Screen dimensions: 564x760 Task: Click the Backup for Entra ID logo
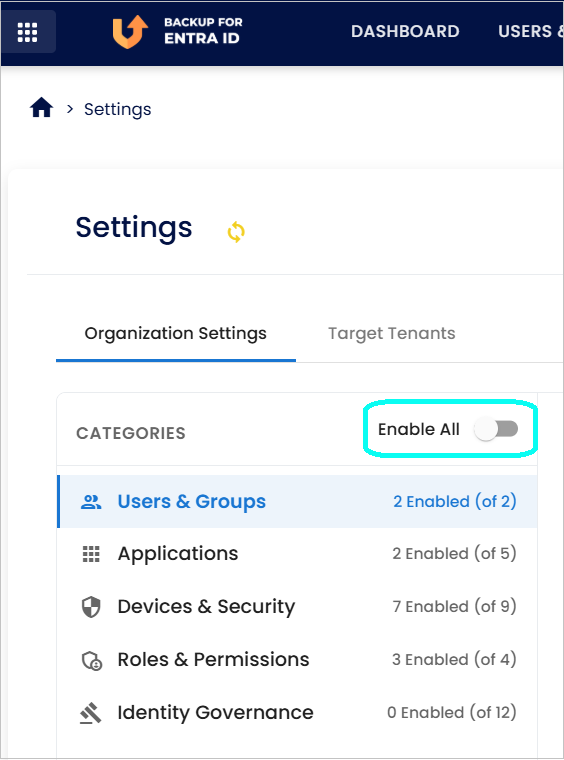[177, 32]
